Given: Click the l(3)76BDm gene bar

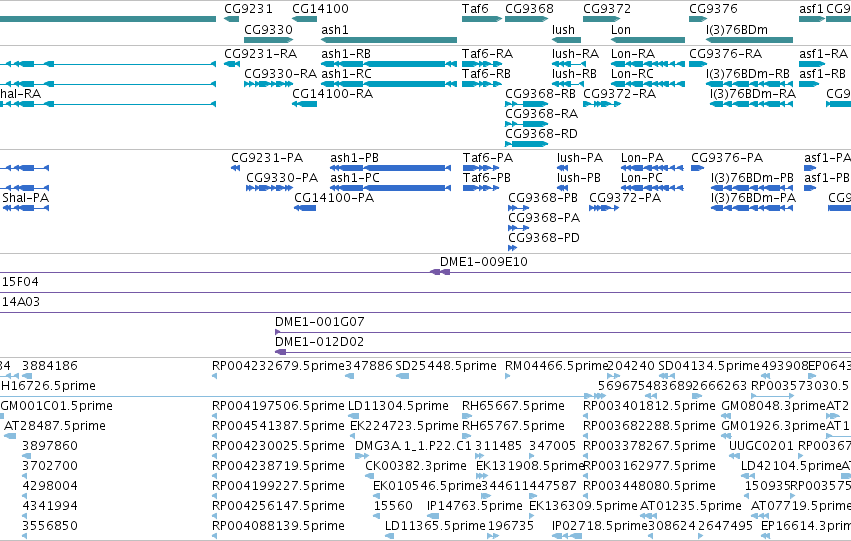Looking at the screenshot, I should pyautogui.click(x=750, y=40).
